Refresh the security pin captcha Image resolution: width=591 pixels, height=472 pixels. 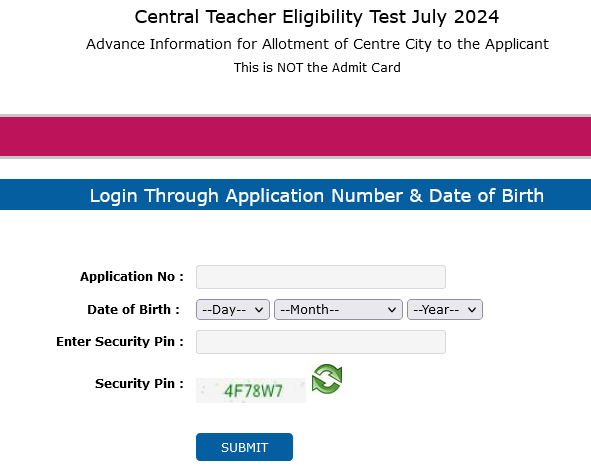(327, 379)
